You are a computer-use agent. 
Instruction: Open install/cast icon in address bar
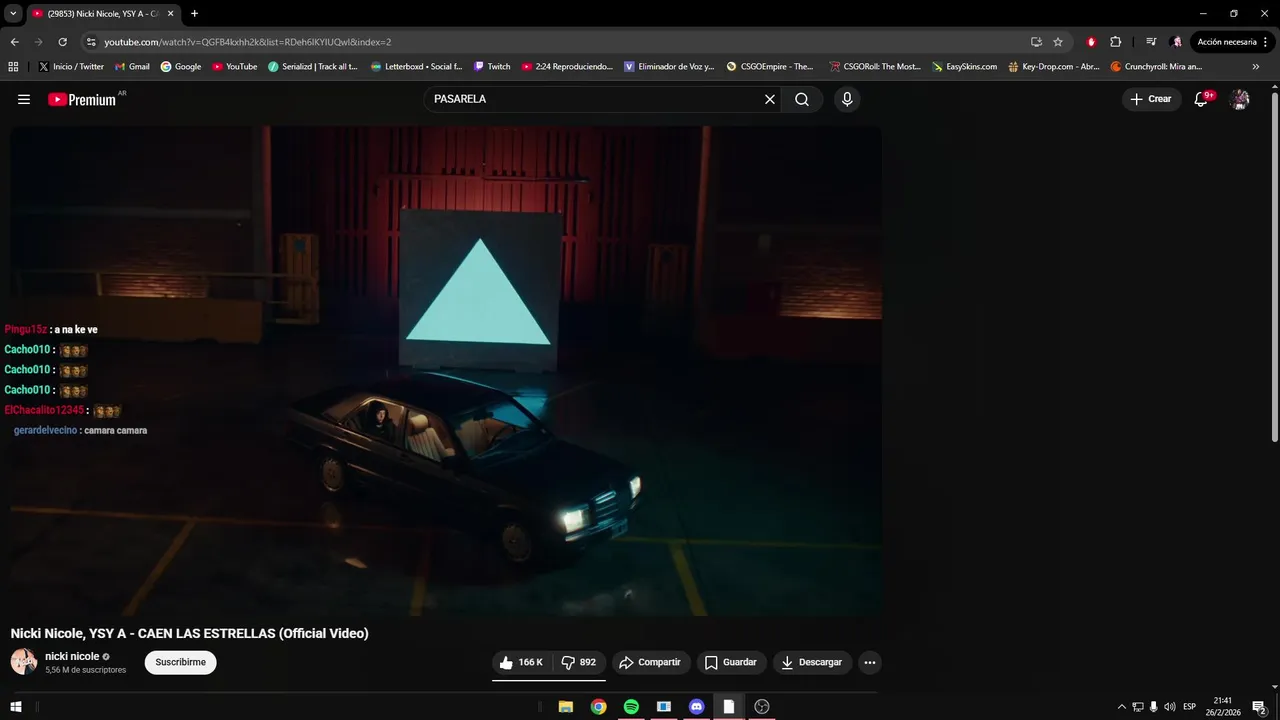[1036, 42]
